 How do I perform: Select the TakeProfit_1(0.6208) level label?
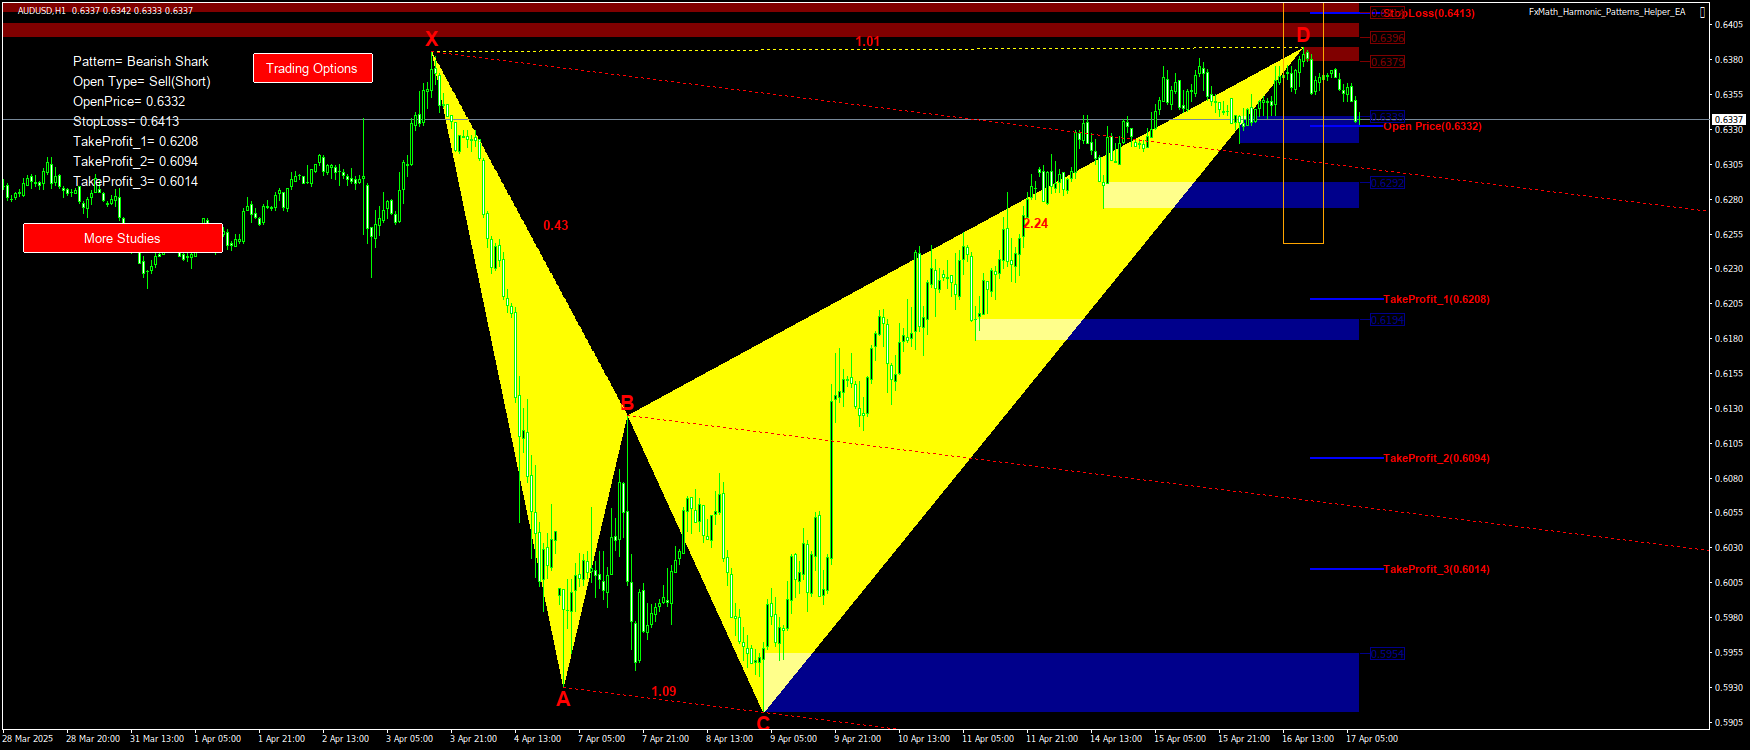[1436, 299]
